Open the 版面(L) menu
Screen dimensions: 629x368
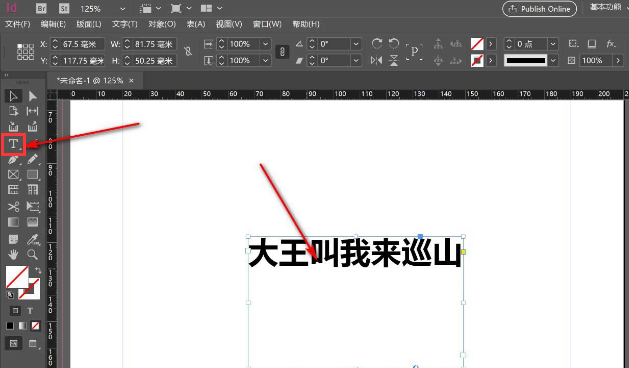(89, 24)
